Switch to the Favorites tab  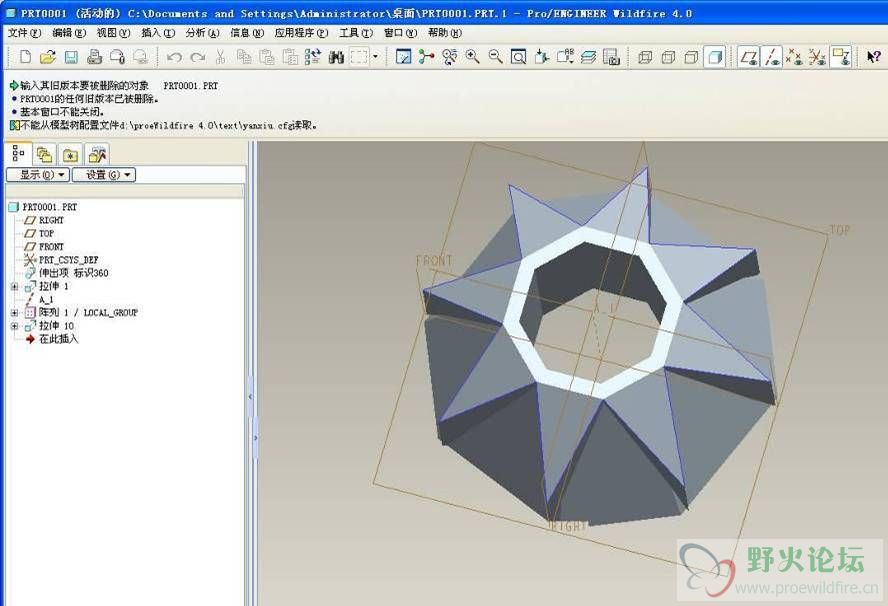point(70,154)
